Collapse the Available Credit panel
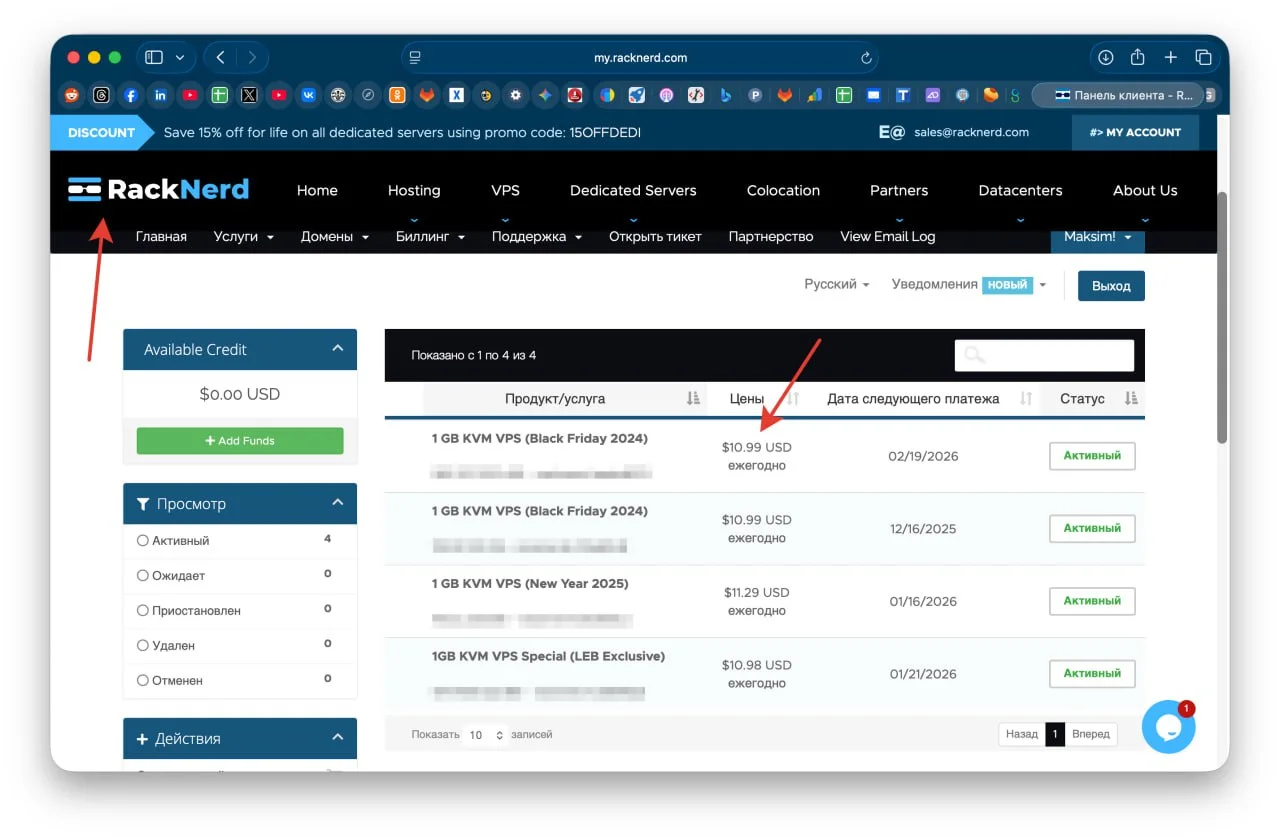 click(337, 349)
